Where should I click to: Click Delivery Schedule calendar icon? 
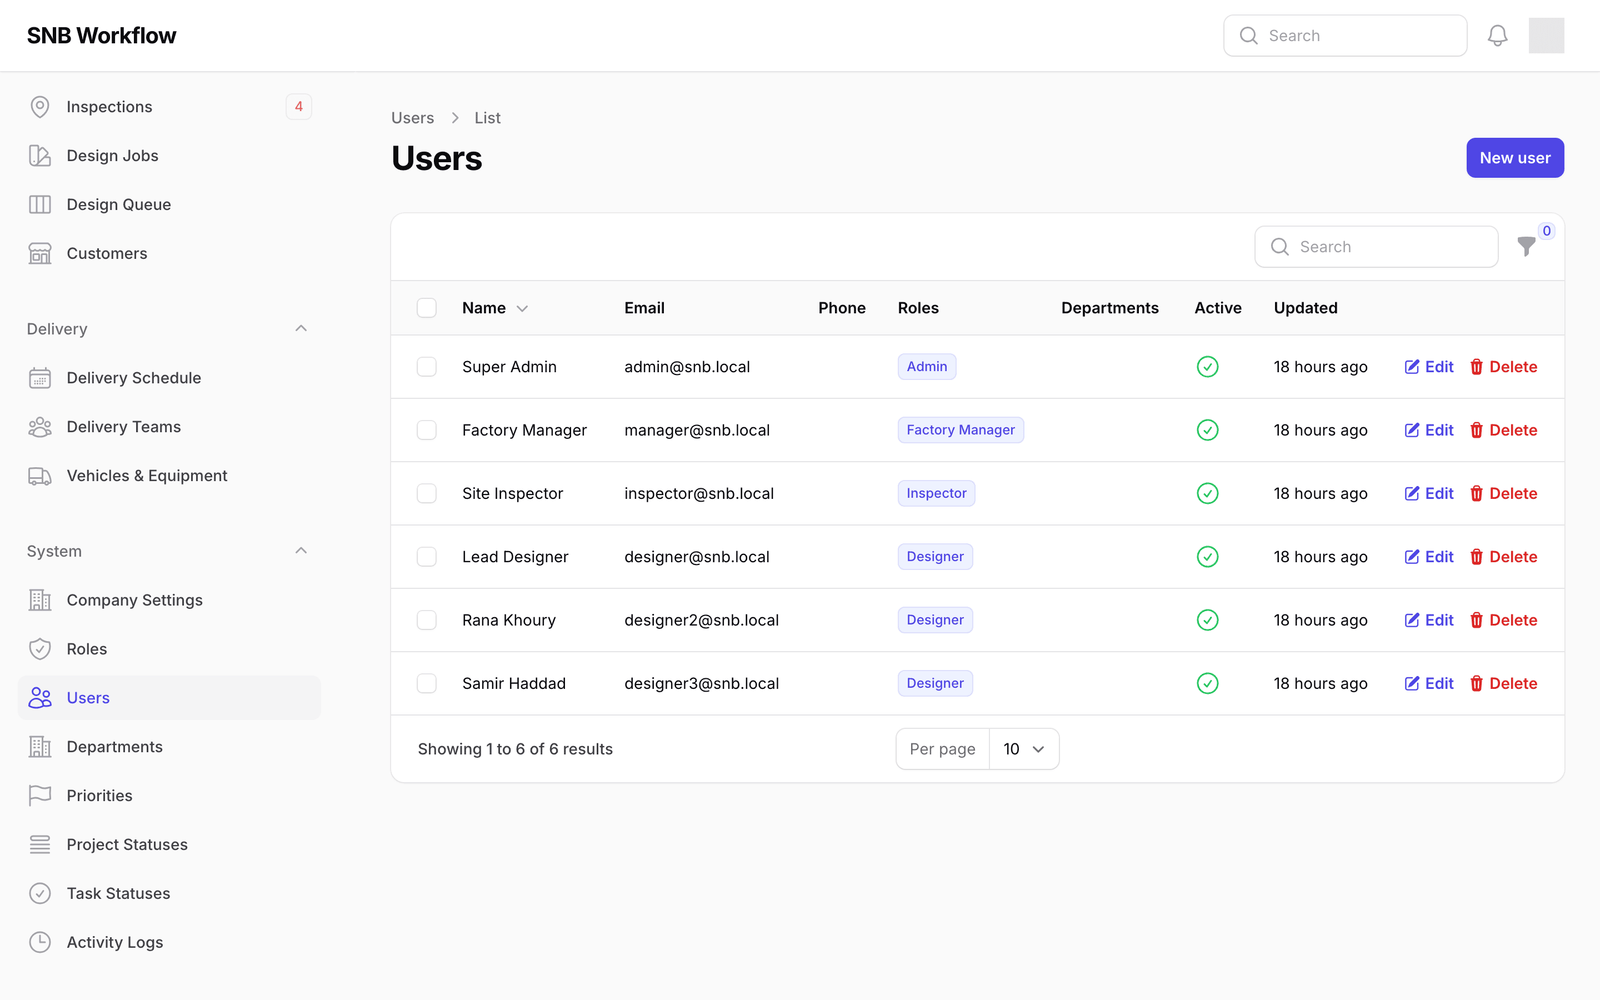coord(40,378)
